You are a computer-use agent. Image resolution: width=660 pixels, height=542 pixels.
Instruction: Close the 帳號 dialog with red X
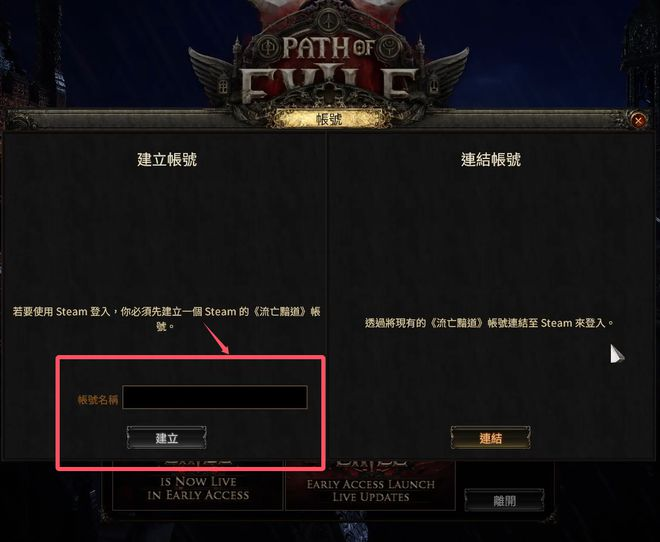pos(639,121)
